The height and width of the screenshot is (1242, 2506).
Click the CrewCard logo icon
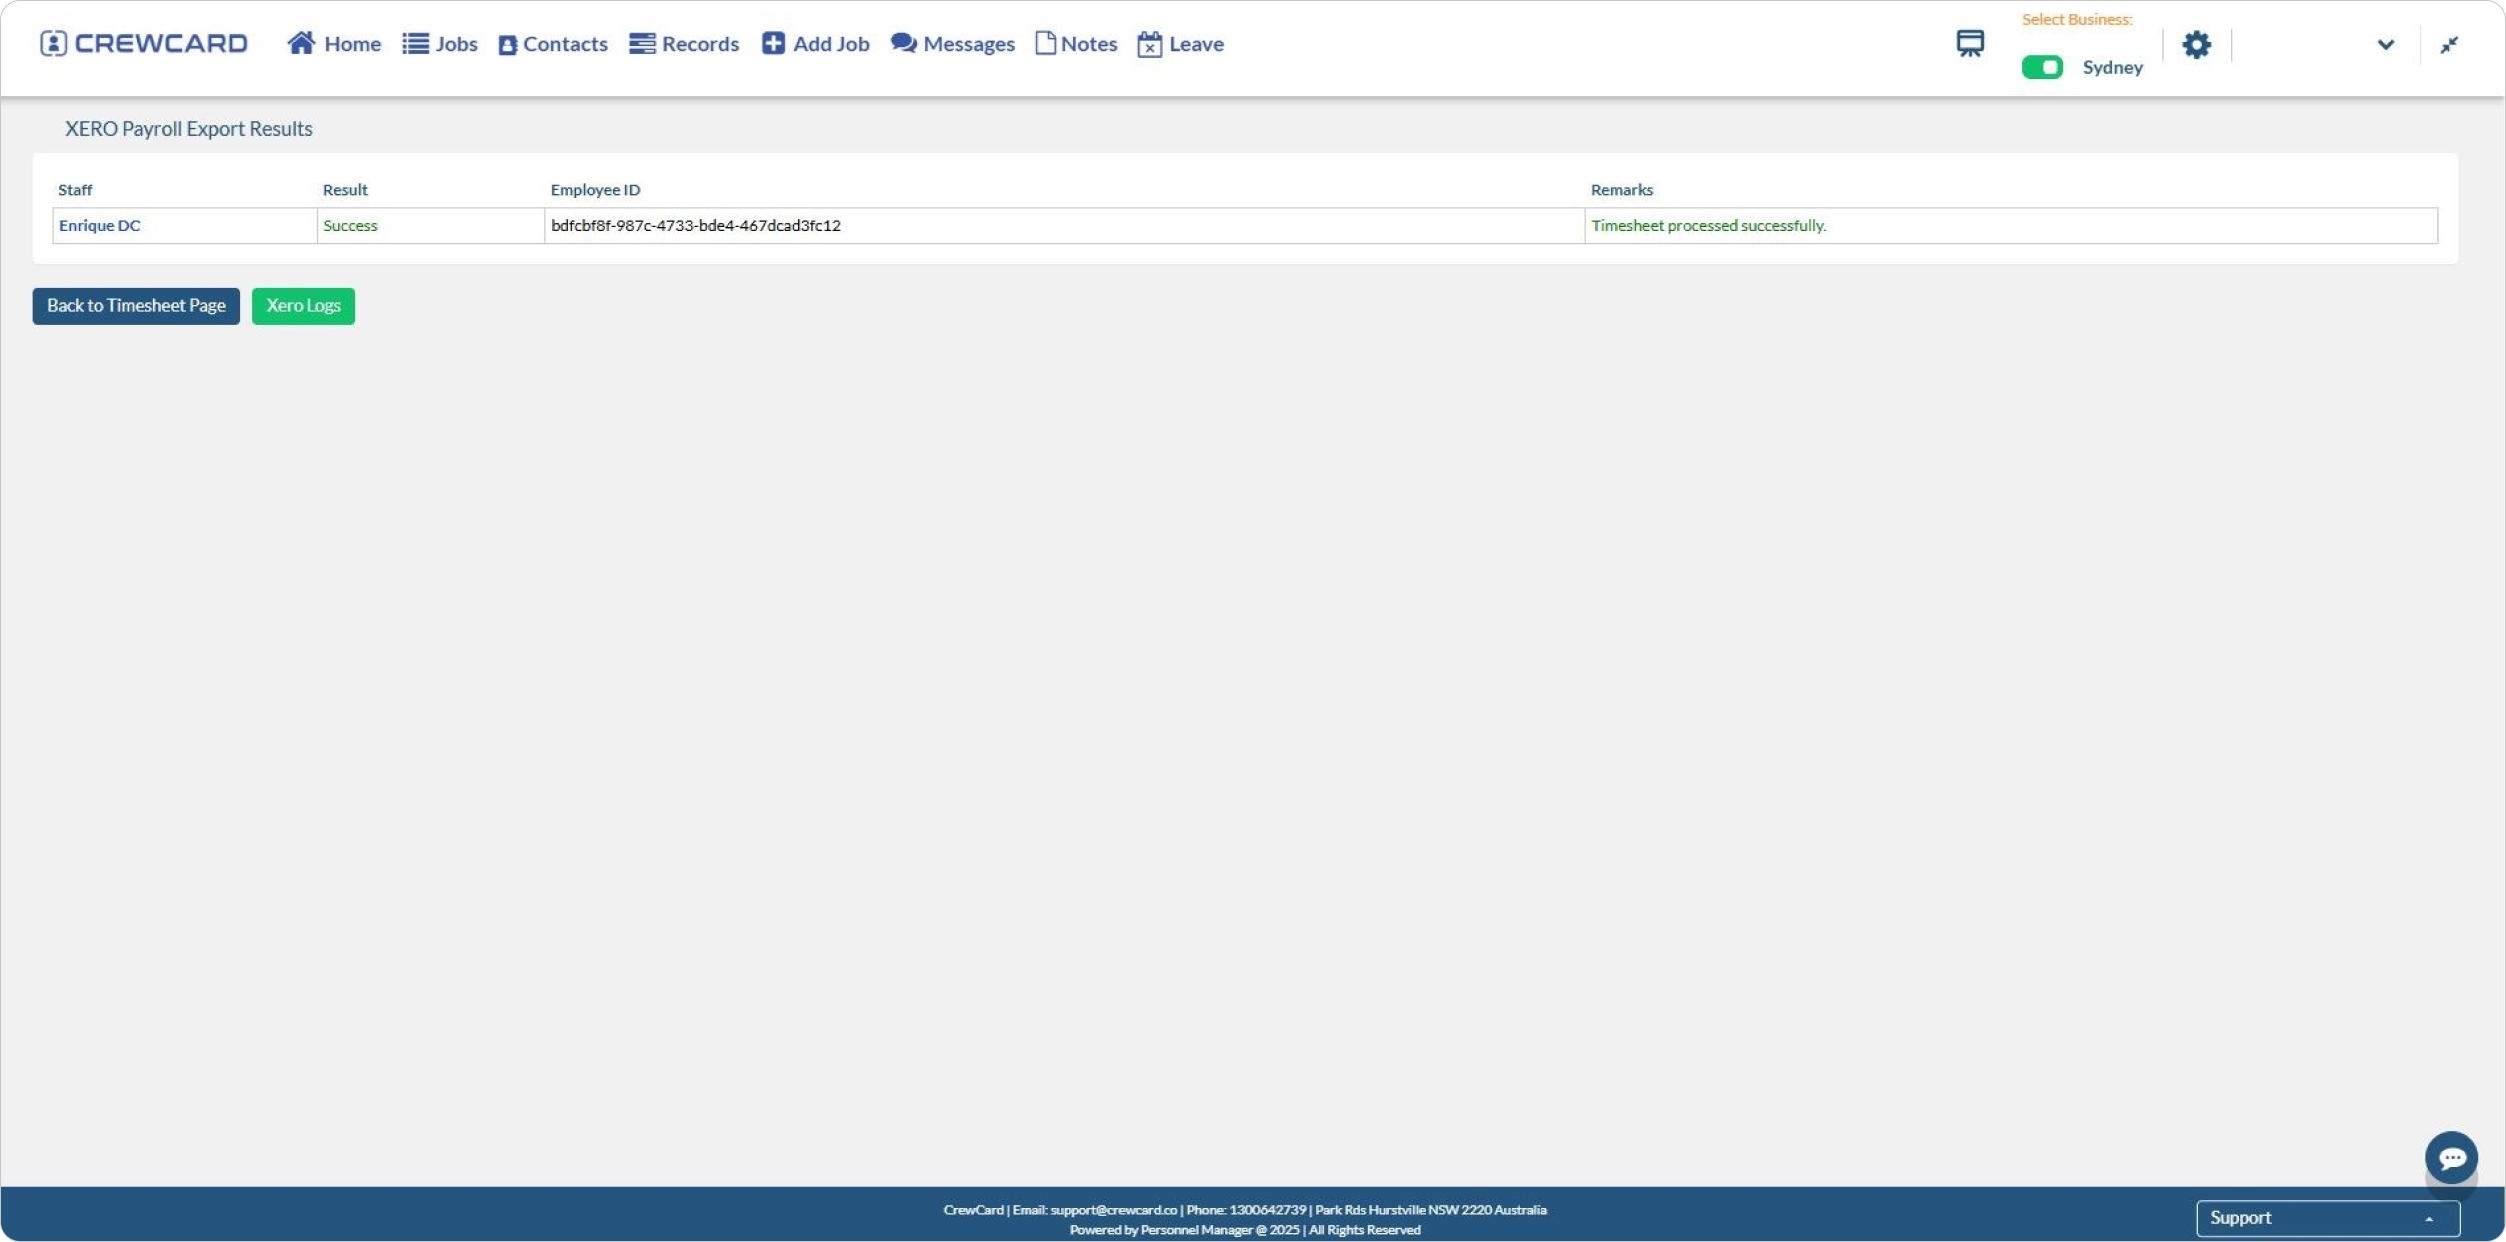[x=53, y=44]
